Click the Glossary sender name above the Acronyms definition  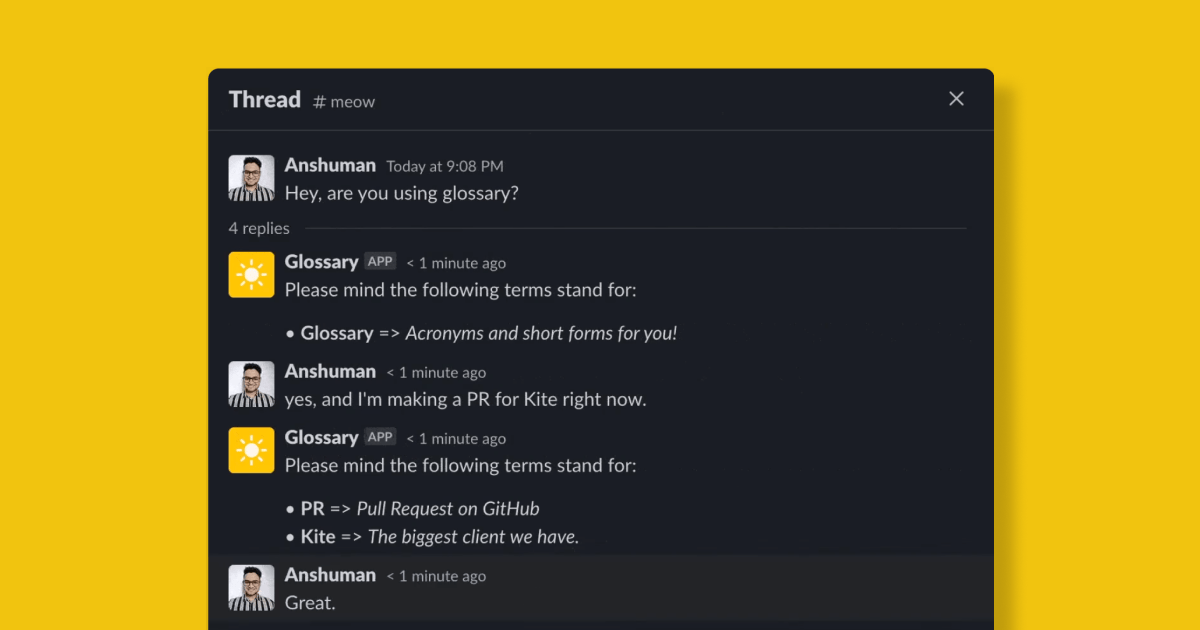tap(321, 262)
